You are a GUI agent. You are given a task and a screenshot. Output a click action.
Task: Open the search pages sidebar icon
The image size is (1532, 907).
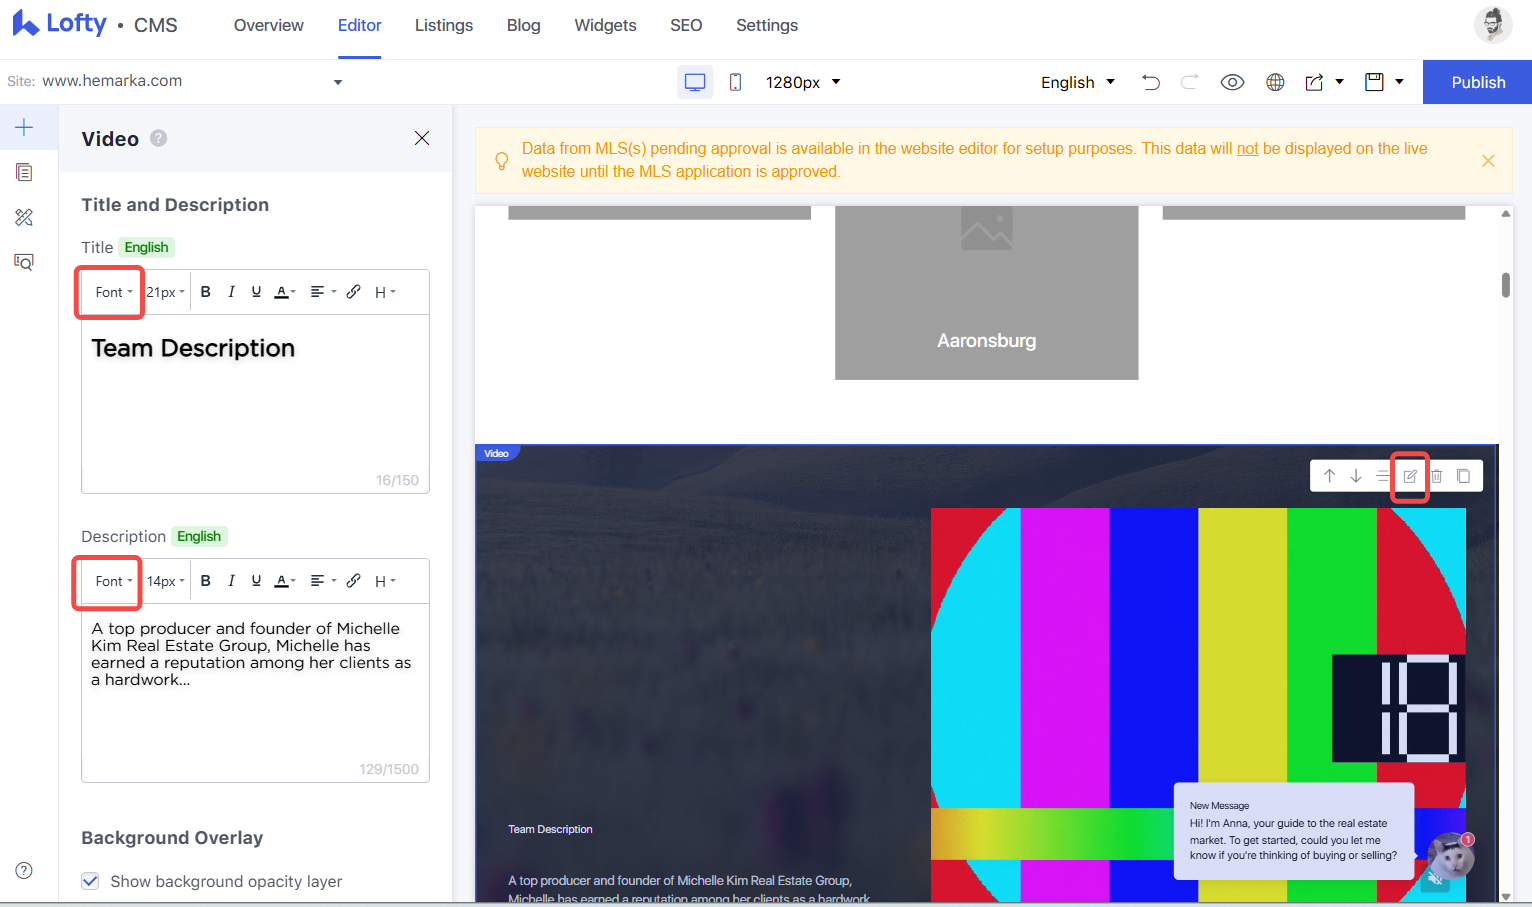point(24,262)
